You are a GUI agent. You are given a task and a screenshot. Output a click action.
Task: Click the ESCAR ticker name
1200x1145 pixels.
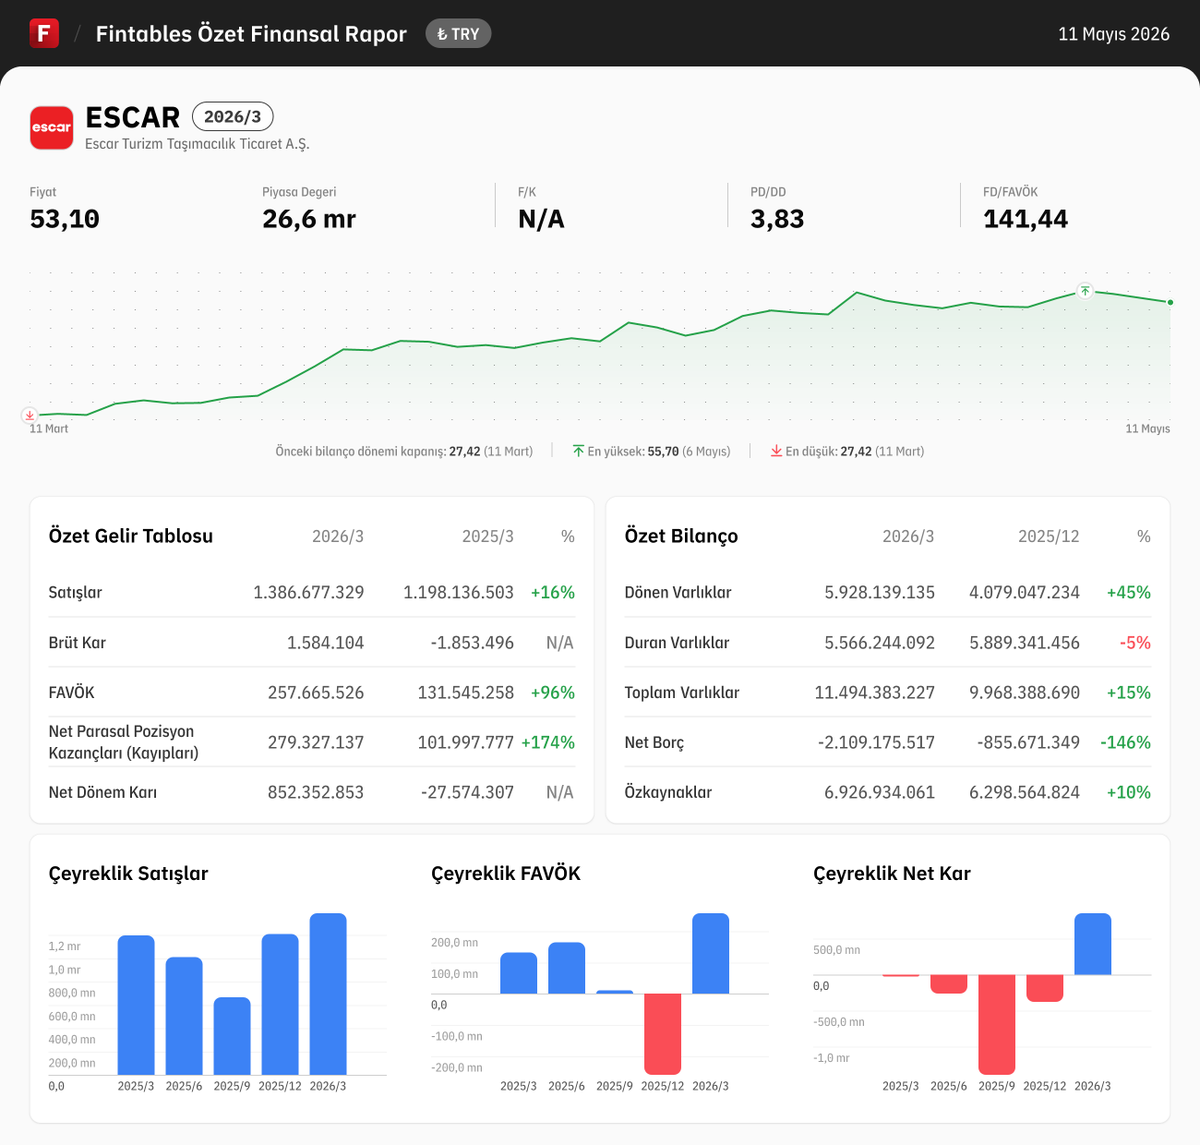tap(133, 117)
